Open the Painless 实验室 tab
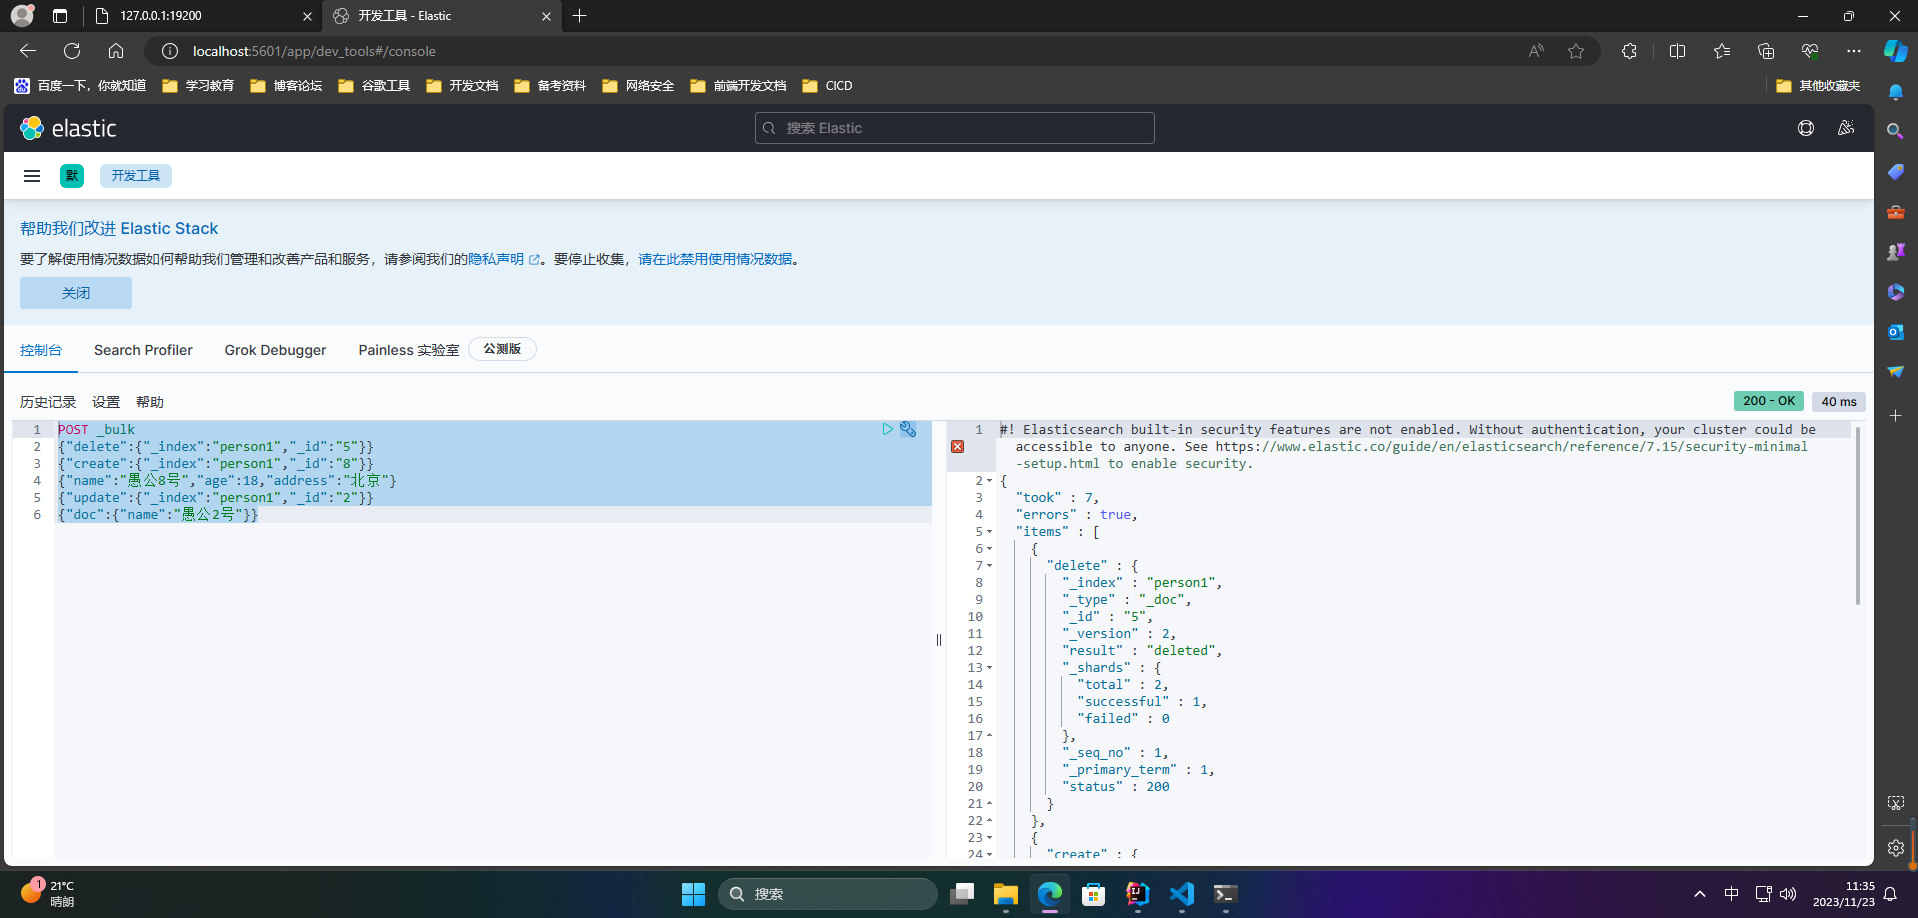 [409, 350]
